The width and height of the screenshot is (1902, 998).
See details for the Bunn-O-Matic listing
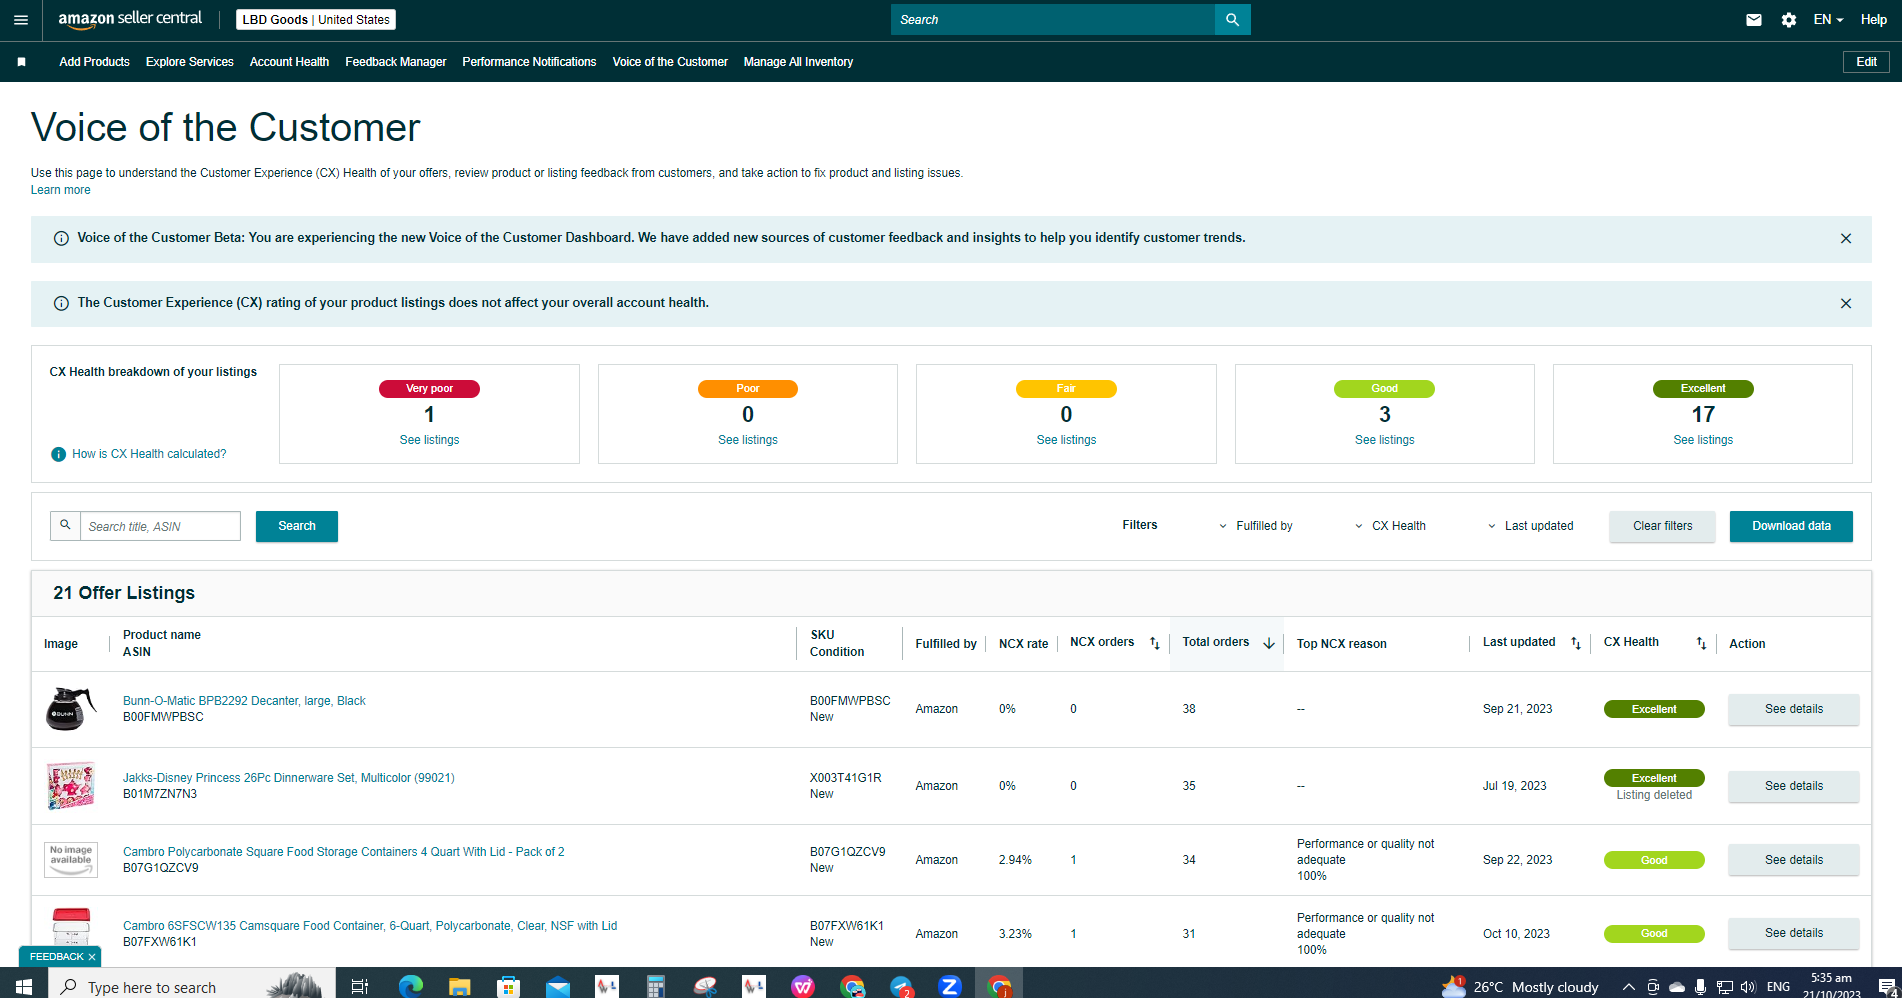tap(1793, 709)
